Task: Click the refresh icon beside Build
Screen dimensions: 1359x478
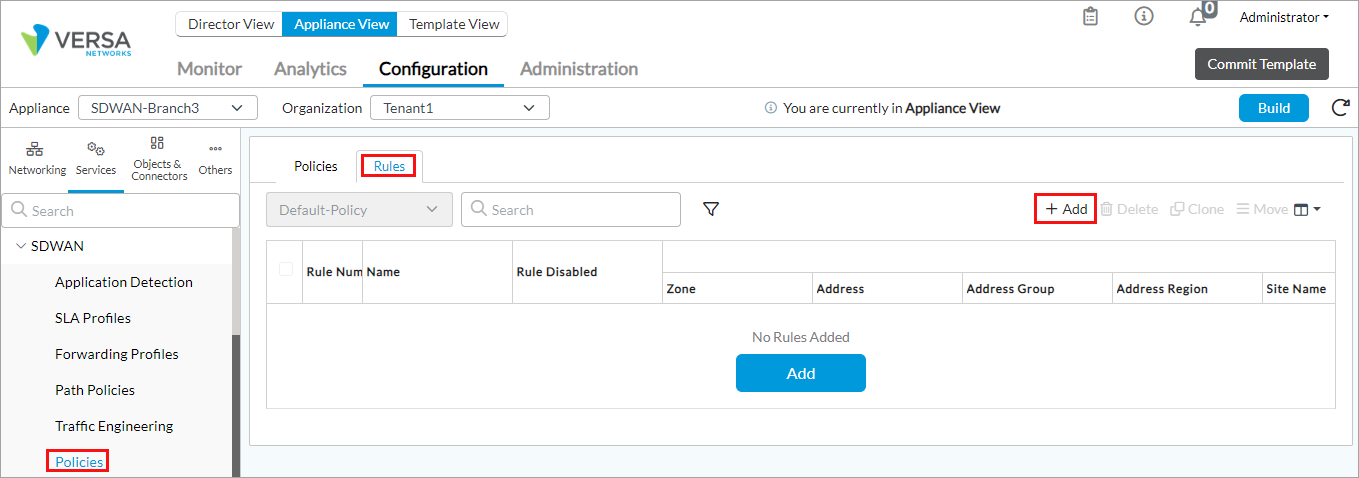Action: [1340, 108]
